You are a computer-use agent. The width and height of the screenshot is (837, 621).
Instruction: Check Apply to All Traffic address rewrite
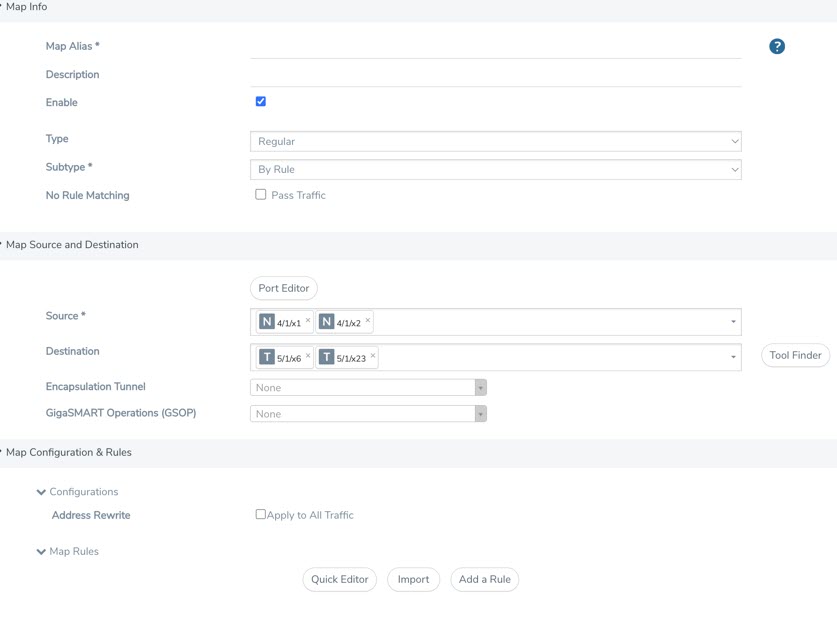pos(261,515)
